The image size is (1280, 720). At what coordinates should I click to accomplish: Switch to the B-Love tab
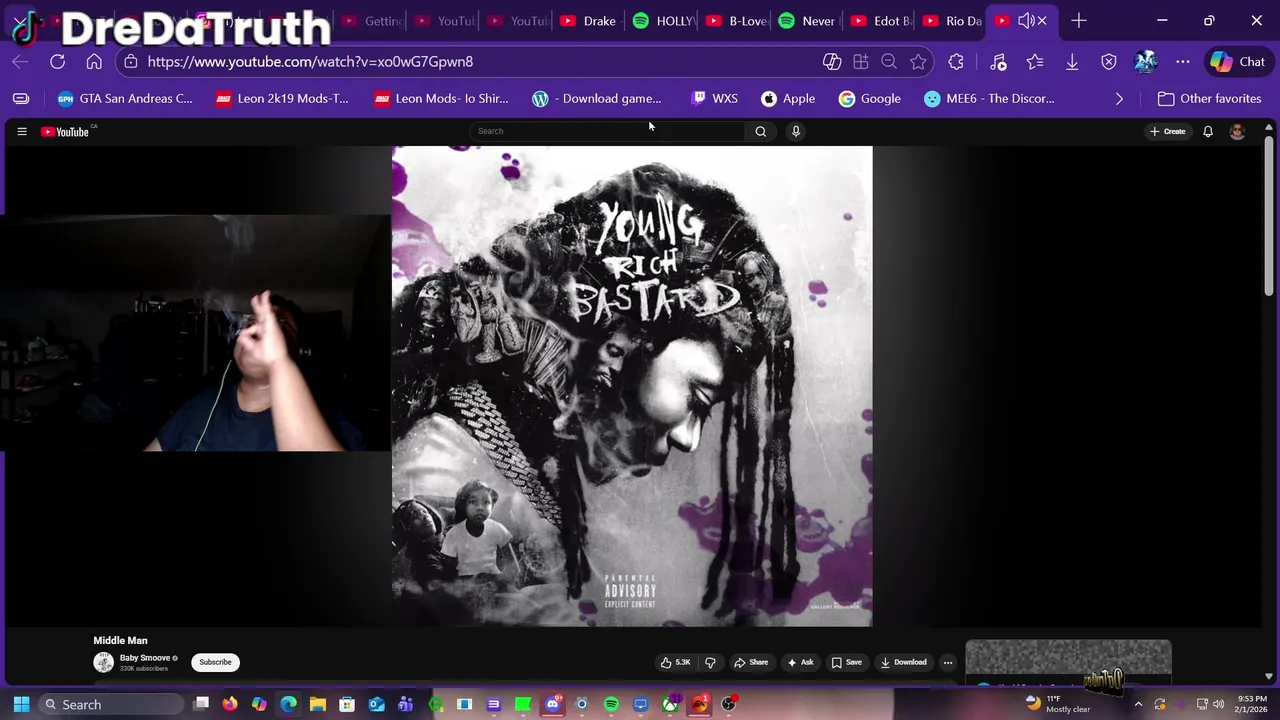(x=737, y=21)
